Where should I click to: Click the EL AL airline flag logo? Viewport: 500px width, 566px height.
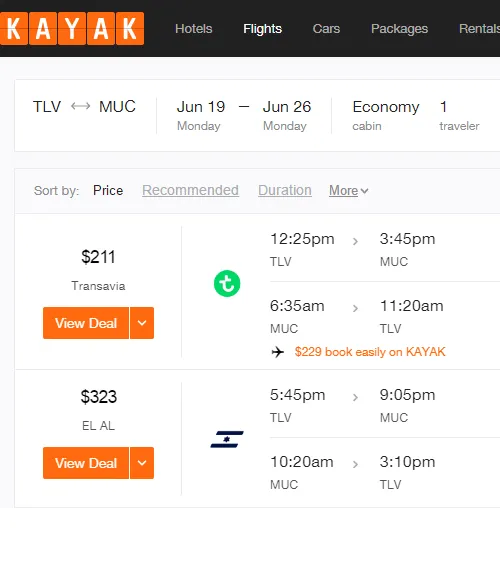(x=227, y=439)
